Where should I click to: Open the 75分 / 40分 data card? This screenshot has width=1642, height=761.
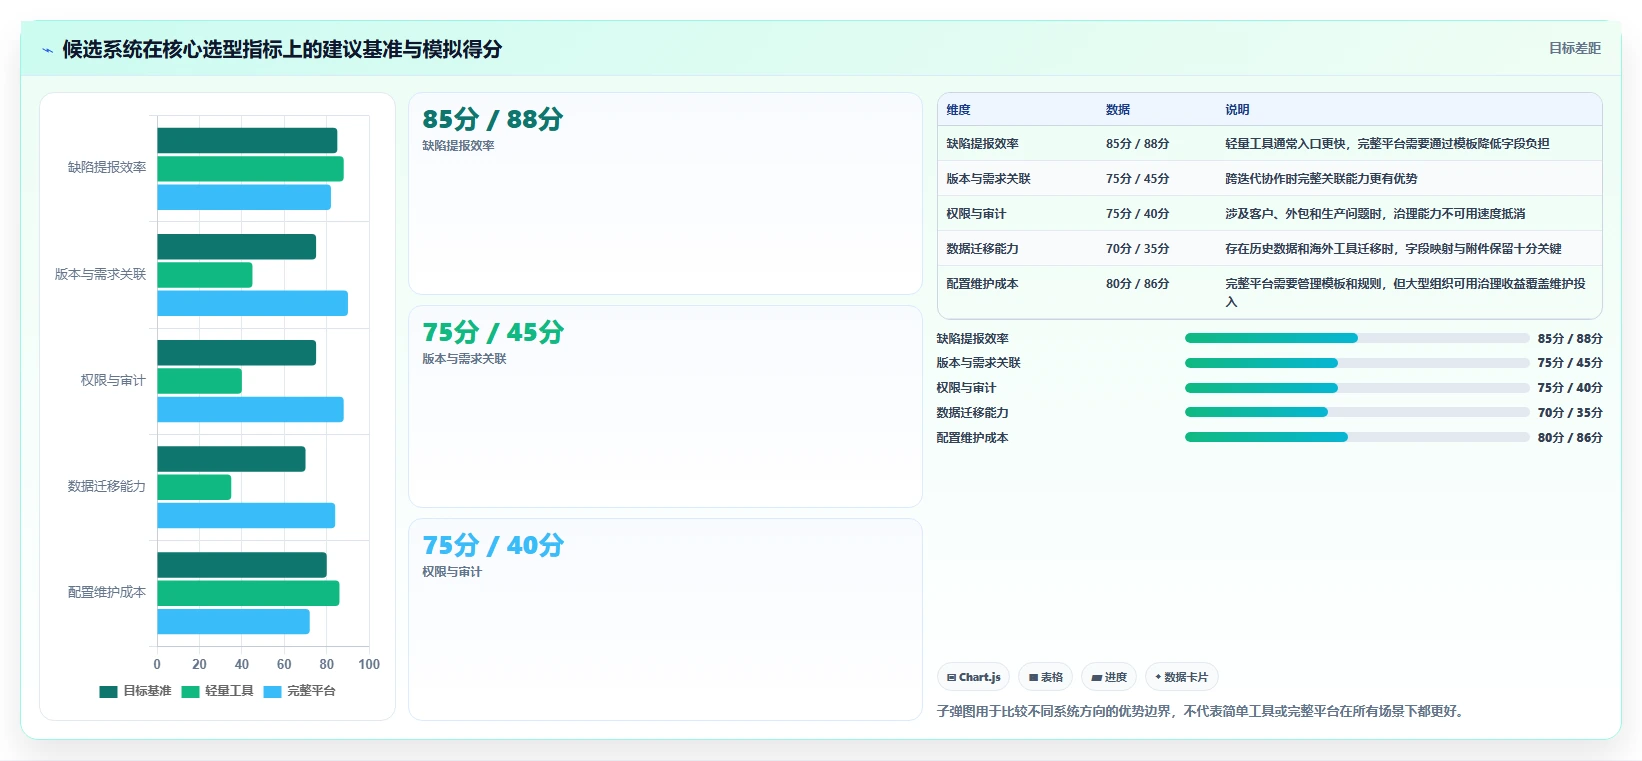(665, 619)
